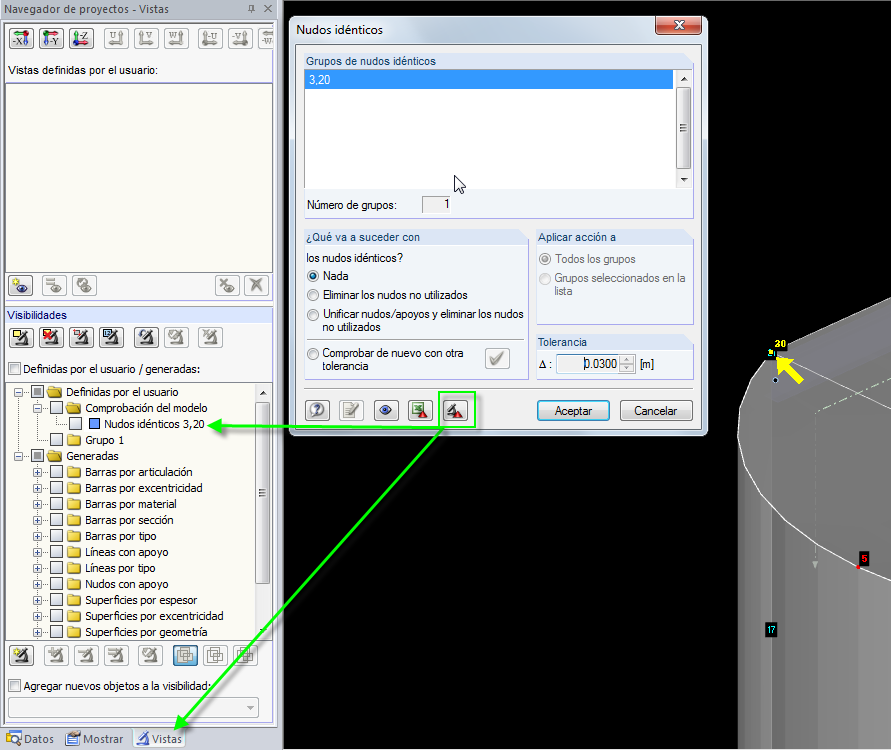Expand Barras por articulación node
Viewport: 891px width, 750px height.
point(38,472)
